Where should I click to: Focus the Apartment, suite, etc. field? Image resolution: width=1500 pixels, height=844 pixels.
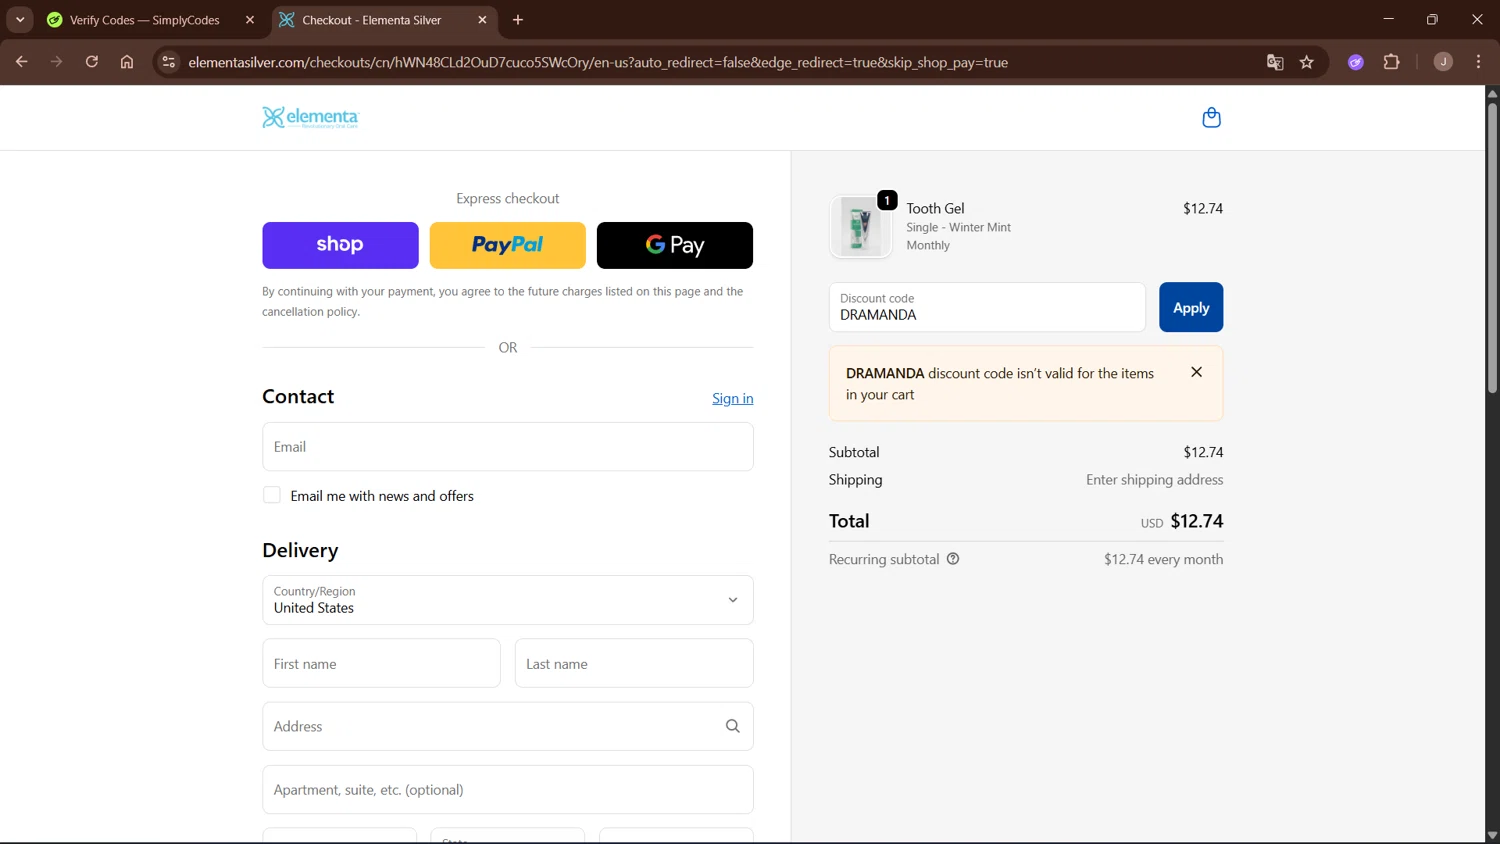(507, 790)
